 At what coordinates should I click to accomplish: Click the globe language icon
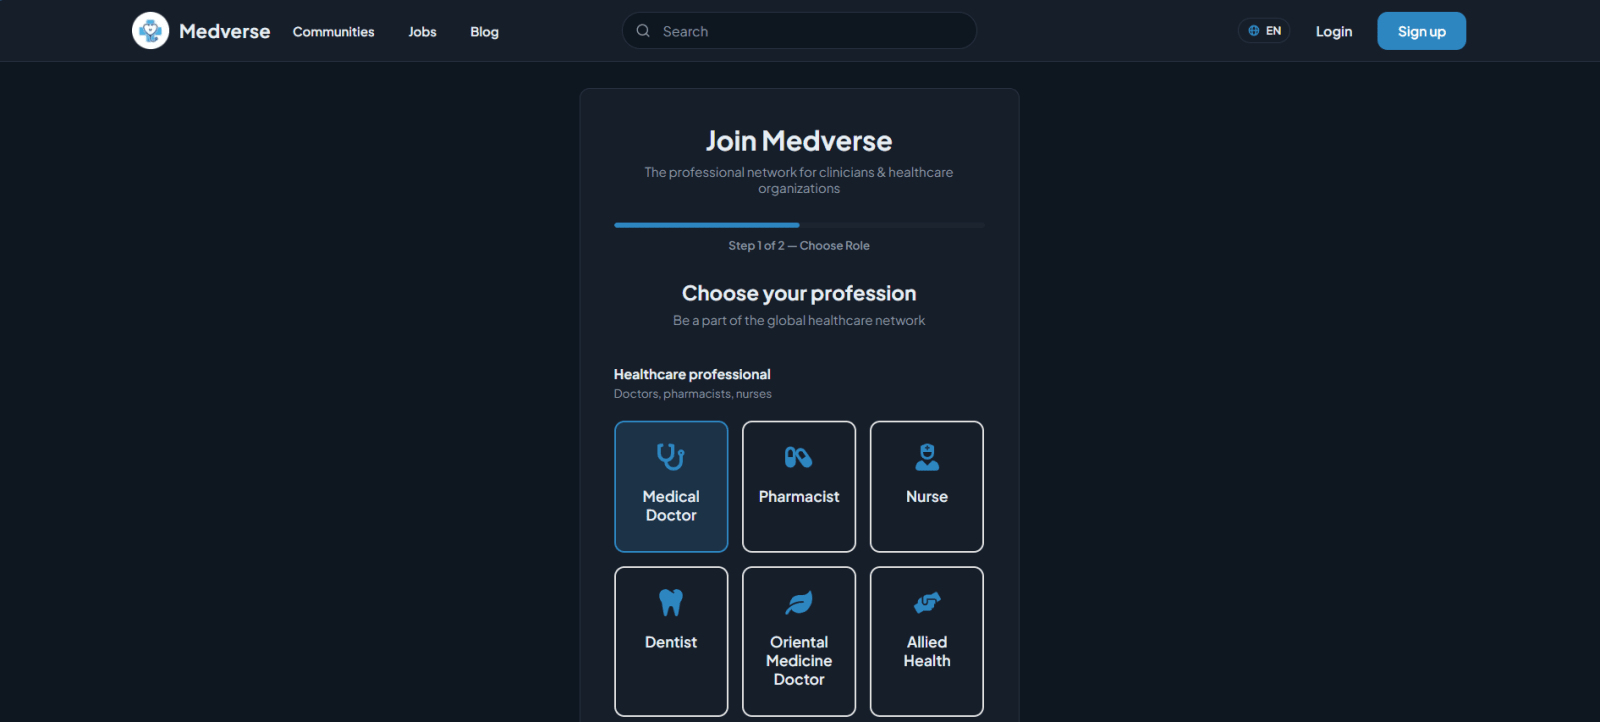coord(1254,31)
